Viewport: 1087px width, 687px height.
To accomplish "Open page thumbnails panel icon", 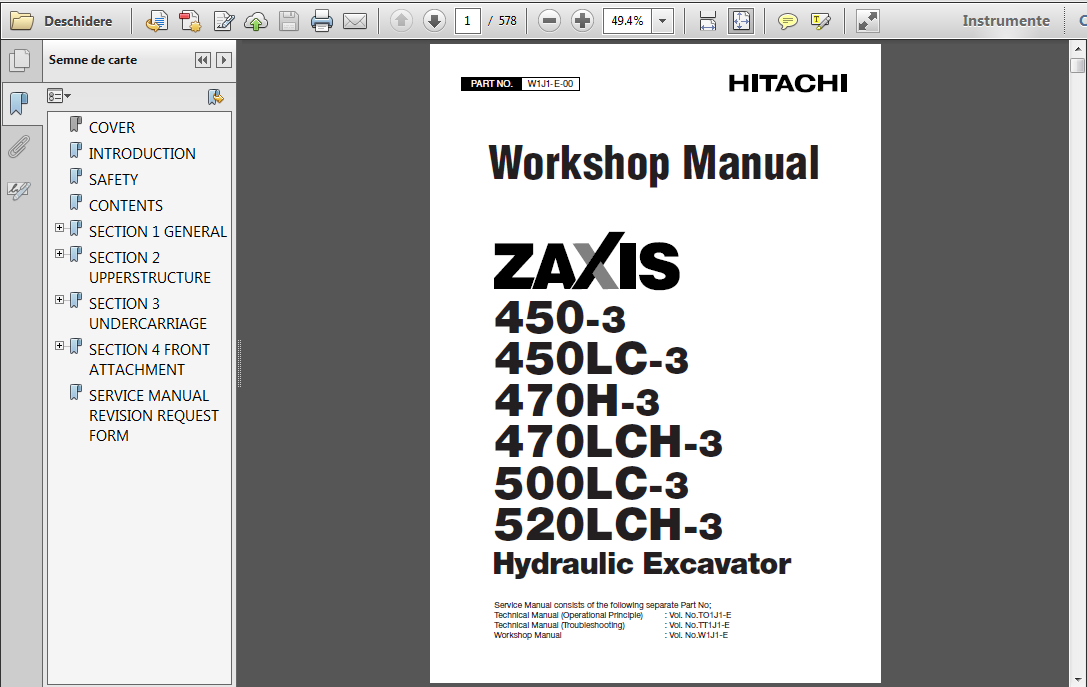I will coord(19,60).
